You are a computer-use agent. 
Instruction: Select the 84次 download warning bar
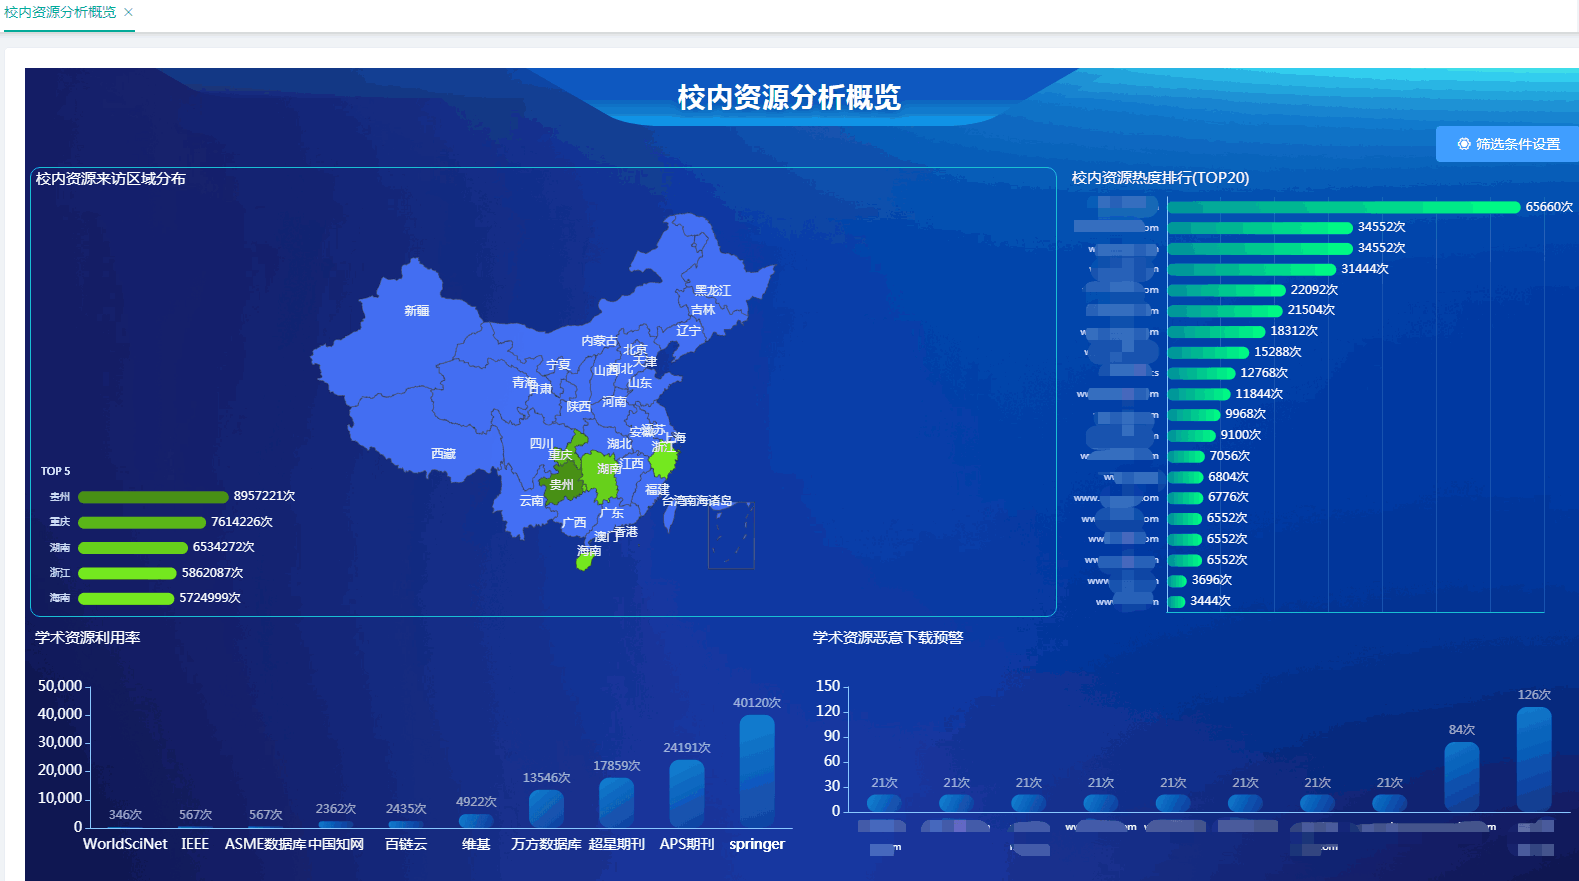pyautogui.click(x=1461, y=776)
